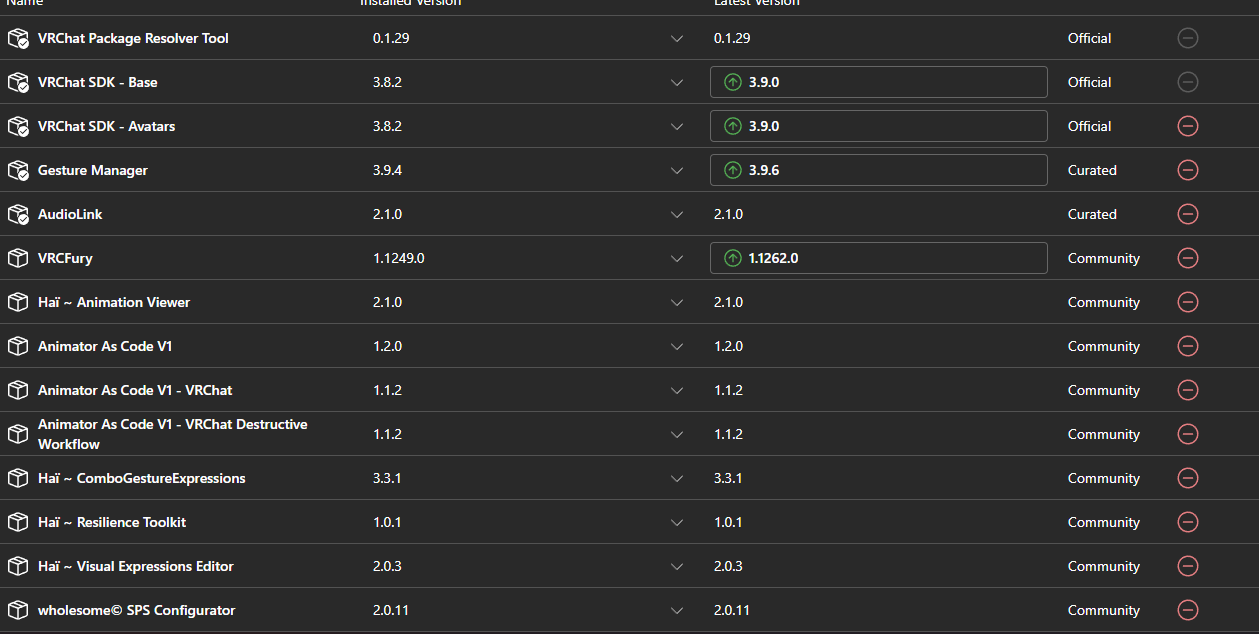Click the VRCFury package box icon
The width and height of the screenshot is (1259, 634).
click(18, 258)
